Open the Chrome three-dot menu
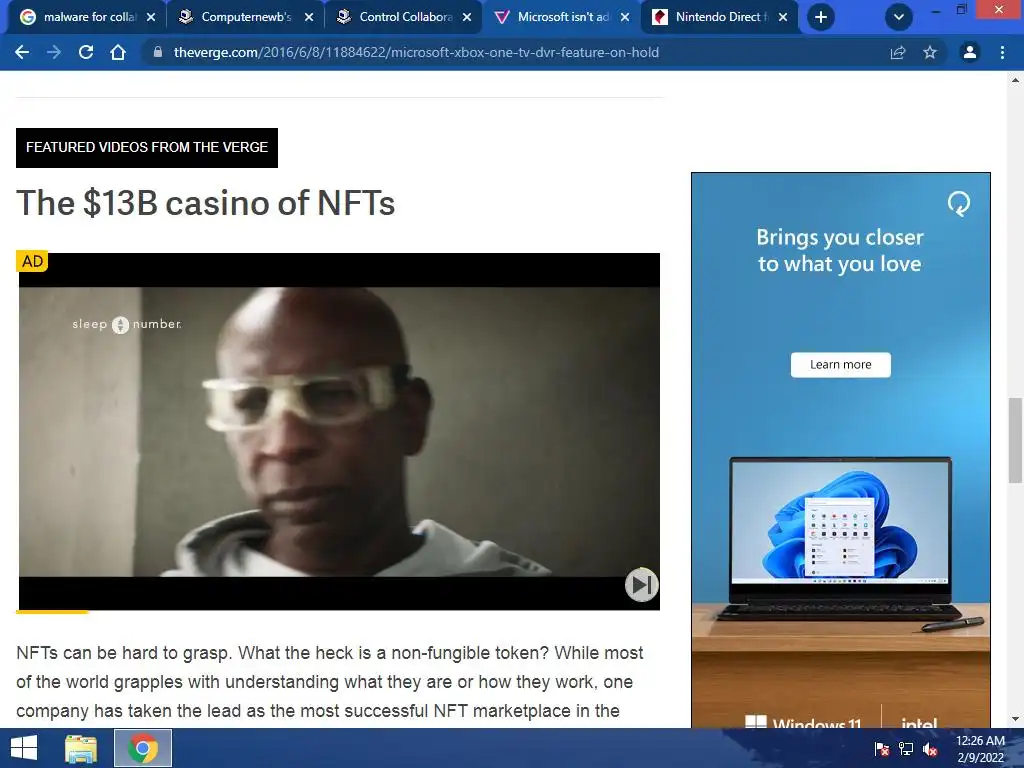1024x768 pixels. pos(1002,52)
